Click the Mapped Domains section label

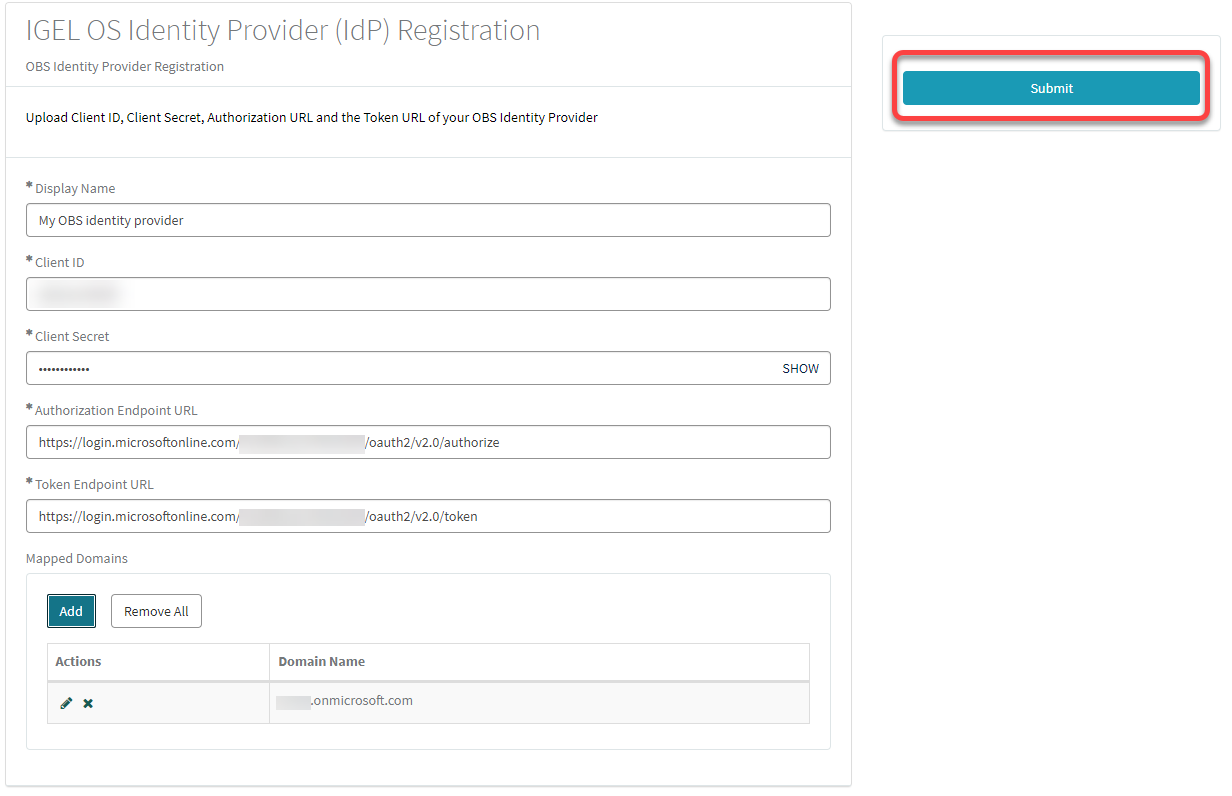(x=76, y=558)
